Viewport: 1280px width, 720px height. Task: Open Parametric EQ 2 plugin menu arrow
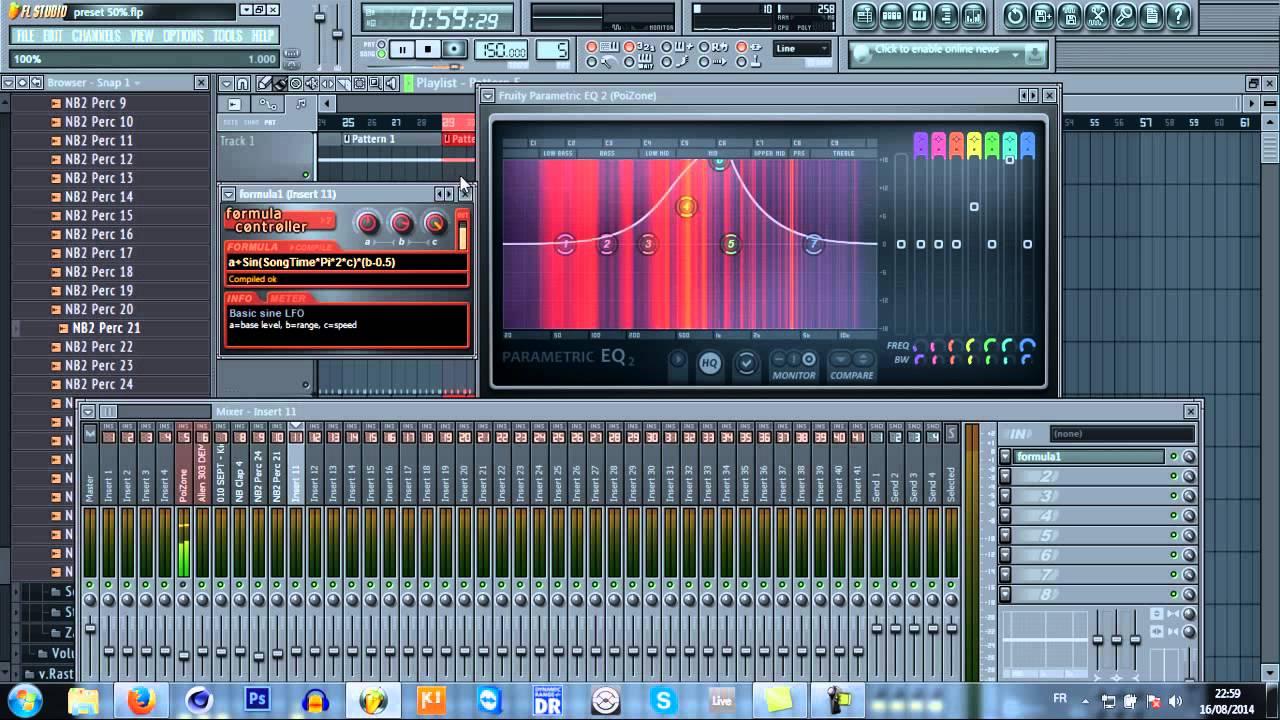pyautogui.click(x=488, y=96)
